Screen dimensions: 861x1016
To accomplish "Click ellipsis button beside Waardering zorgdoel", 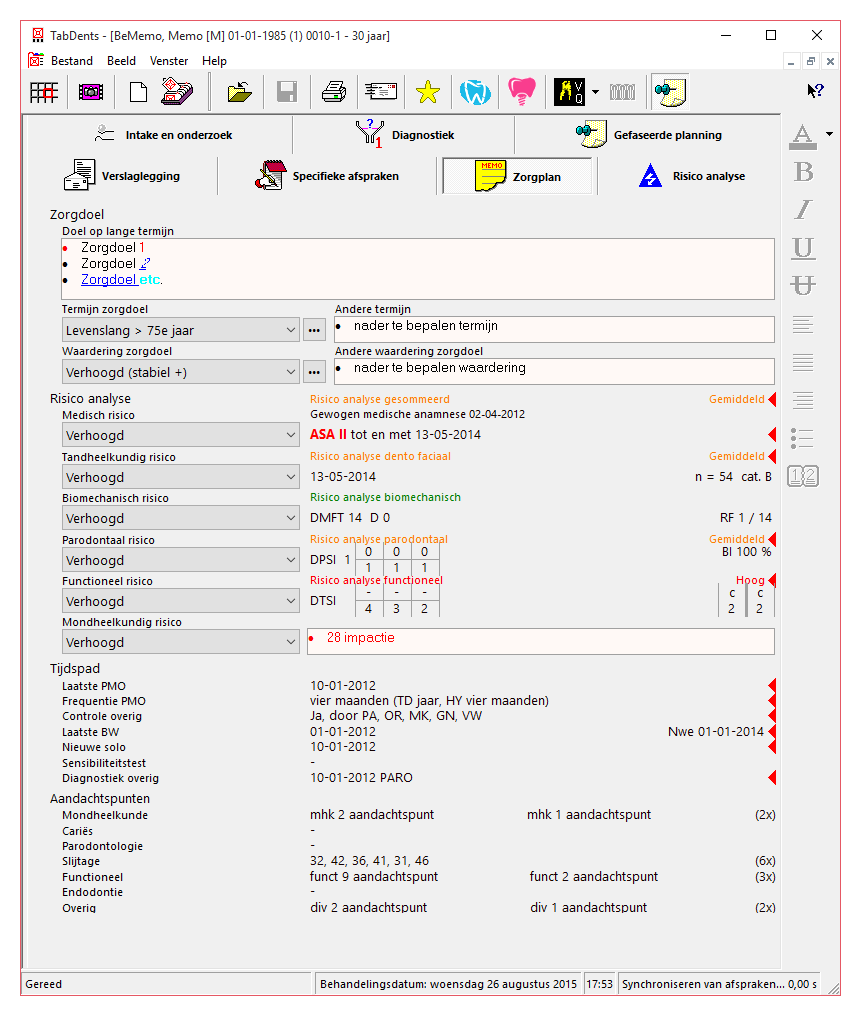I will coord(314,373).
